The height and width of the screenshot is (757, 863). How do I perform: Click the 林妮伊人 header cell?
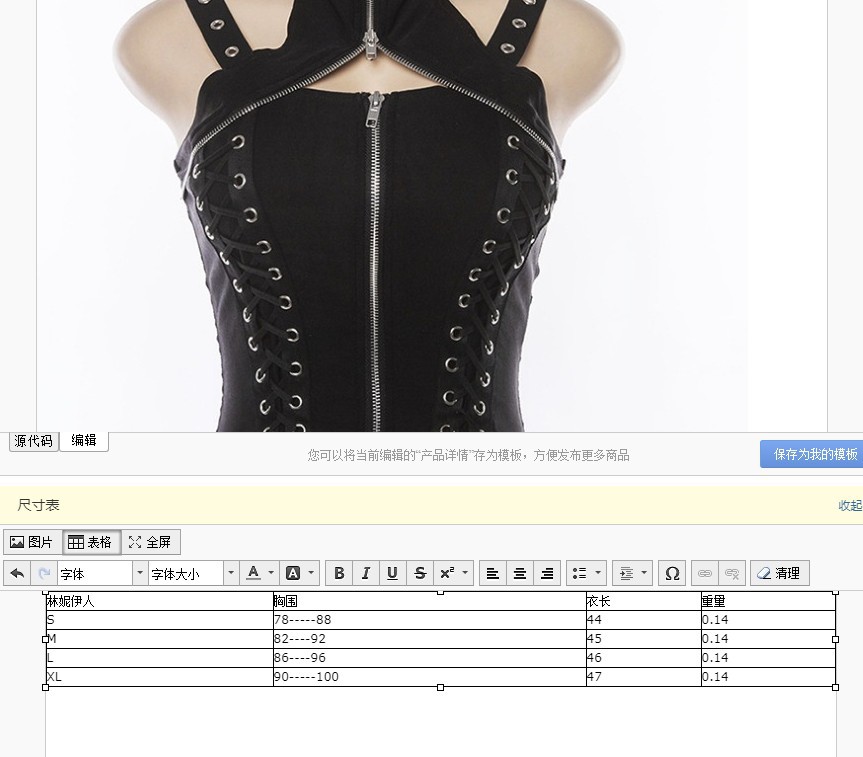(160, 601)
